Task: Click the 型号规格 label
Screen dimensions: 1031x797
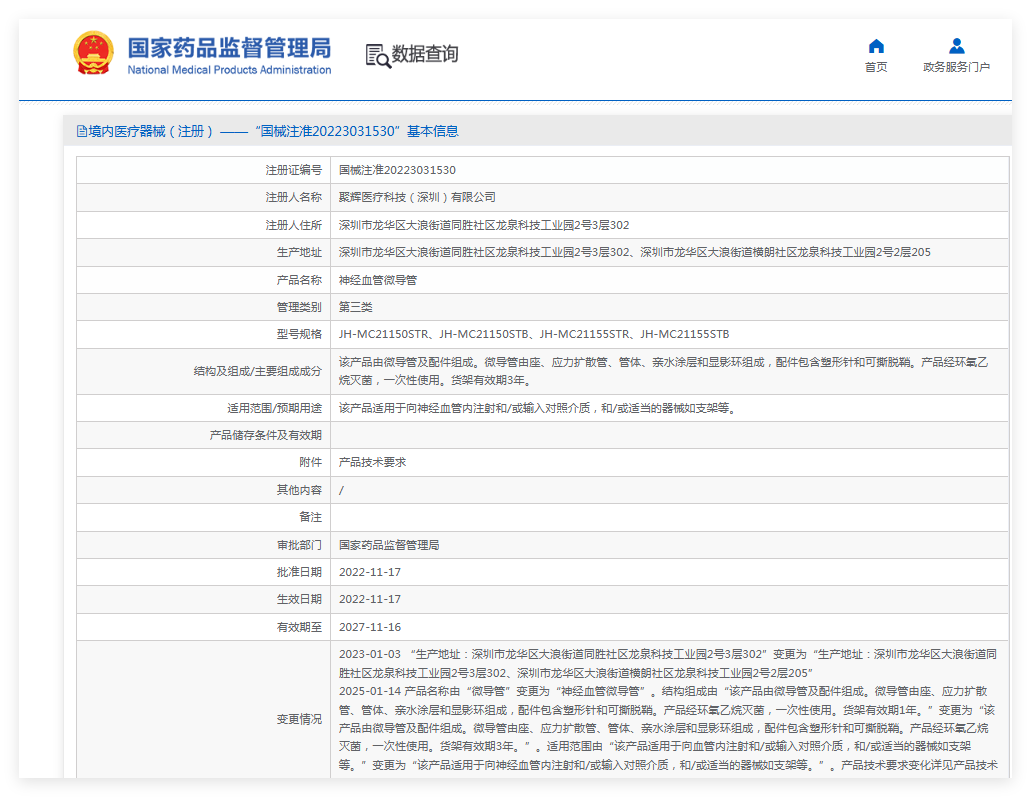Action: [299, 334]
